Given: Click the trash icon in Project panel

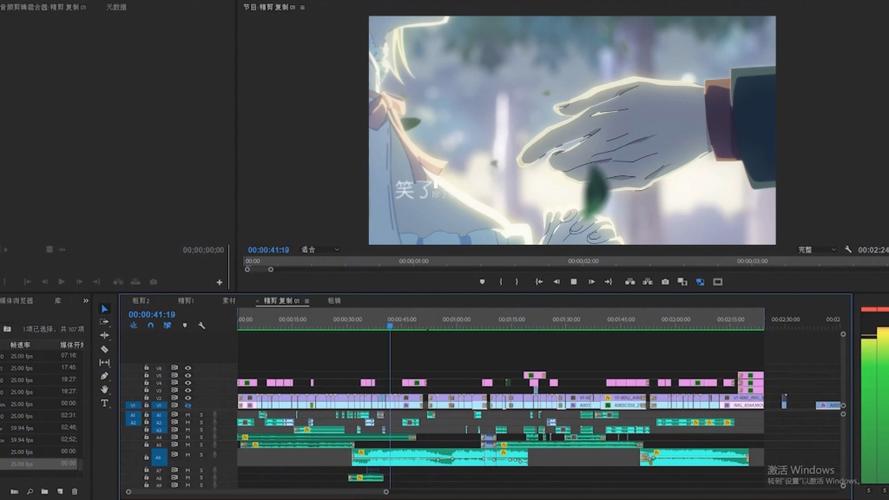Looking at the screenshot, I should coord(75,491).
